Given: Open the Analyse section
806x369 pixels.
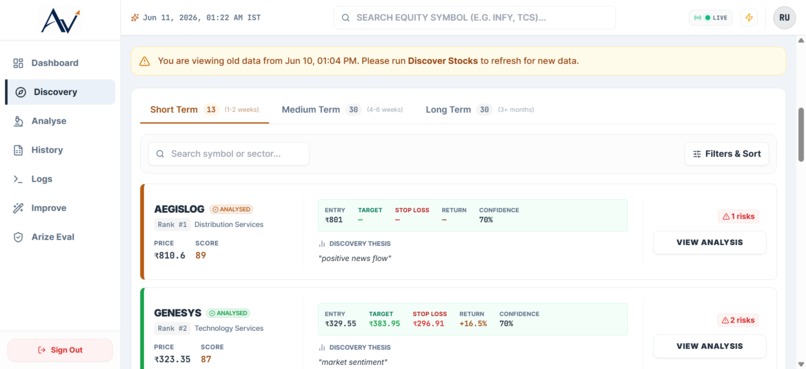Looking at the screenshot, I should (x=60, y=121).
